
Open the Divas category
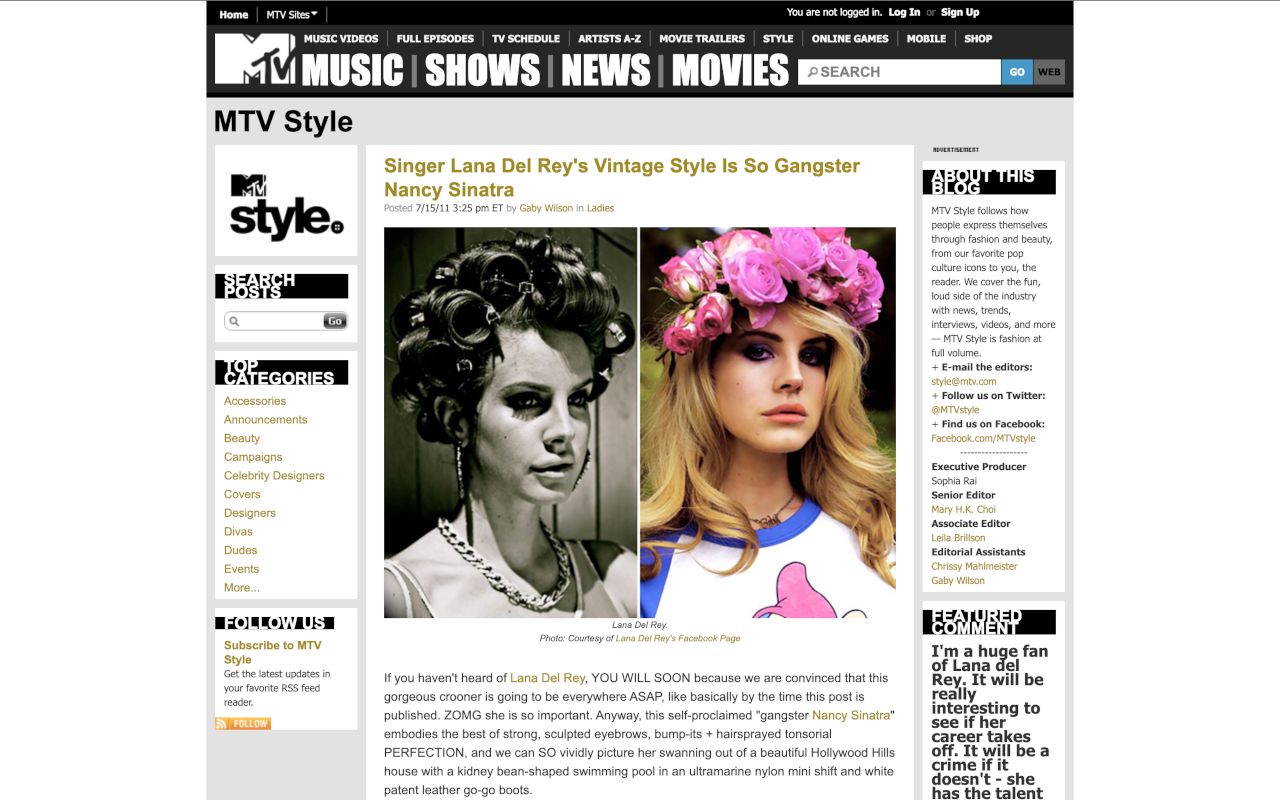[238, 532]
